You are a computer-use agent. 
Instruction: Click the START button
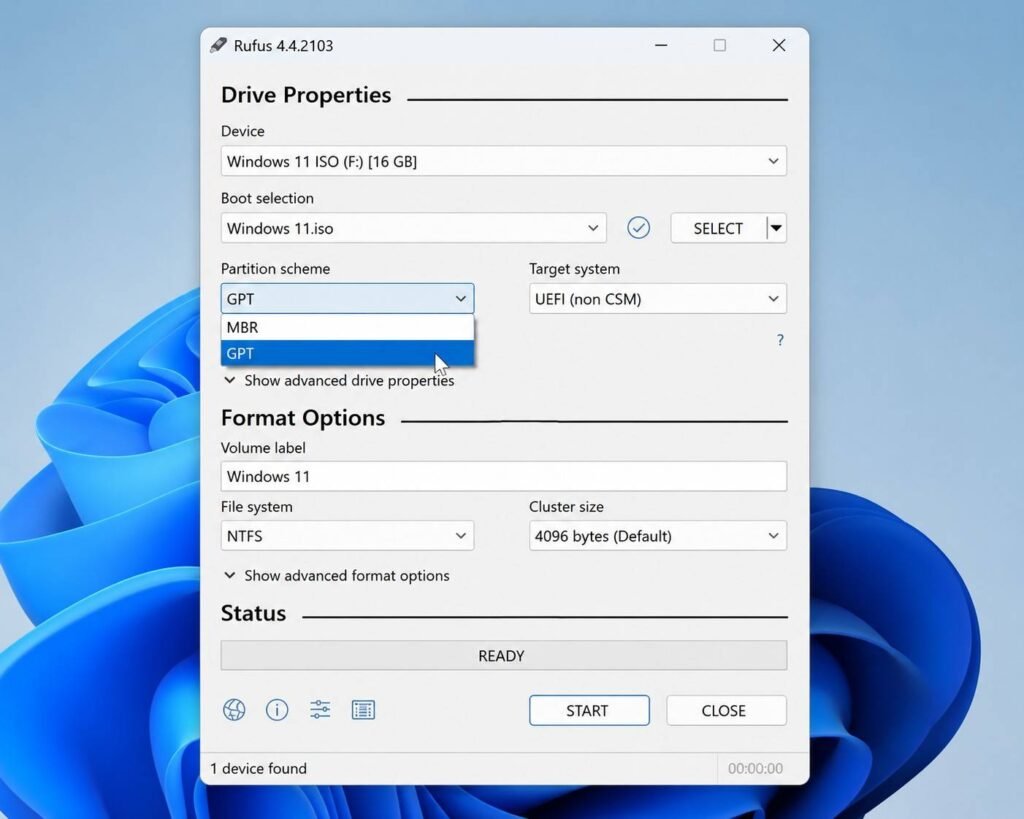click(589, 710)
